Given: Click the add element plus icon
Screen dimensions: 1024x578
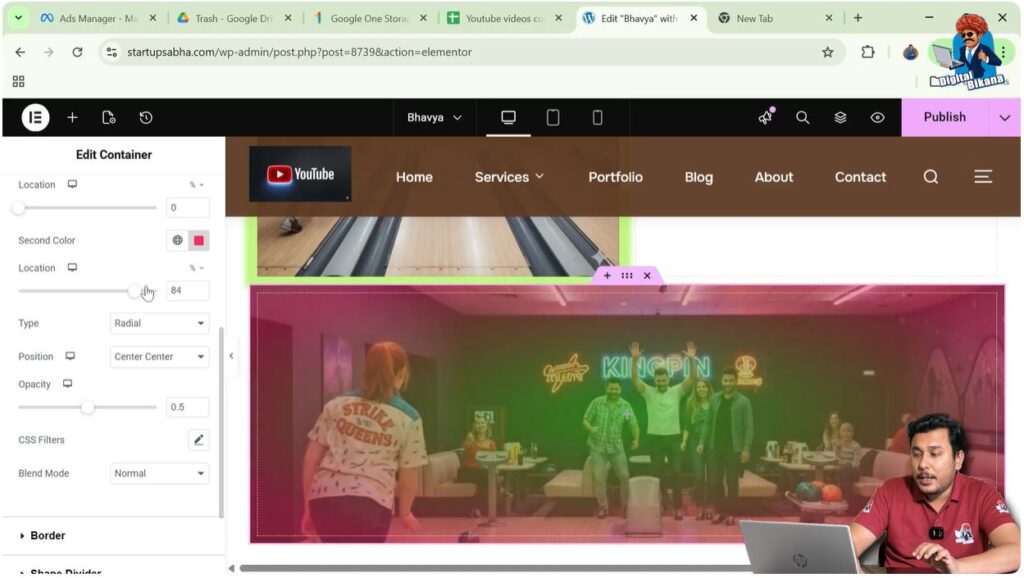Looking at the screenshot, I should click(72, 118).
